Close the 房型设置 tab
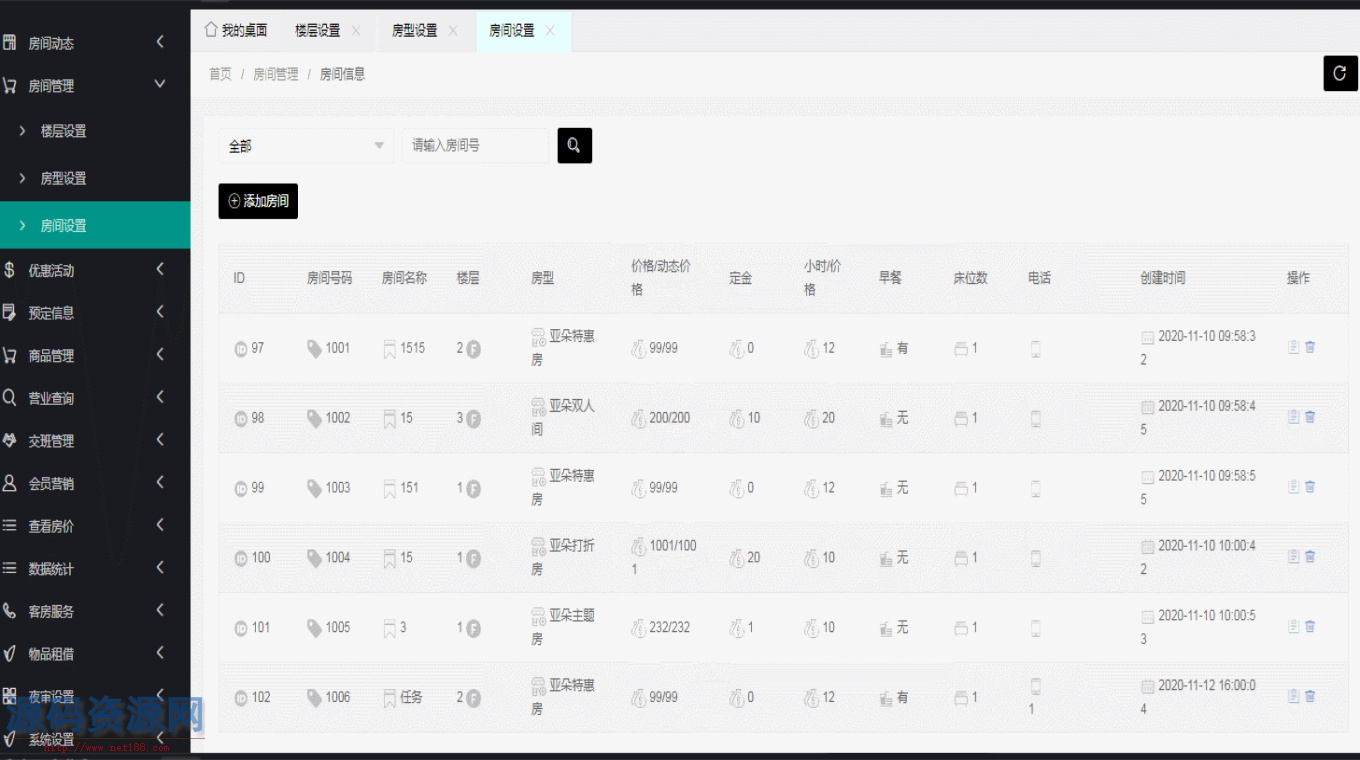Viewport: 1360px width, 760px height. pos(453,31)
